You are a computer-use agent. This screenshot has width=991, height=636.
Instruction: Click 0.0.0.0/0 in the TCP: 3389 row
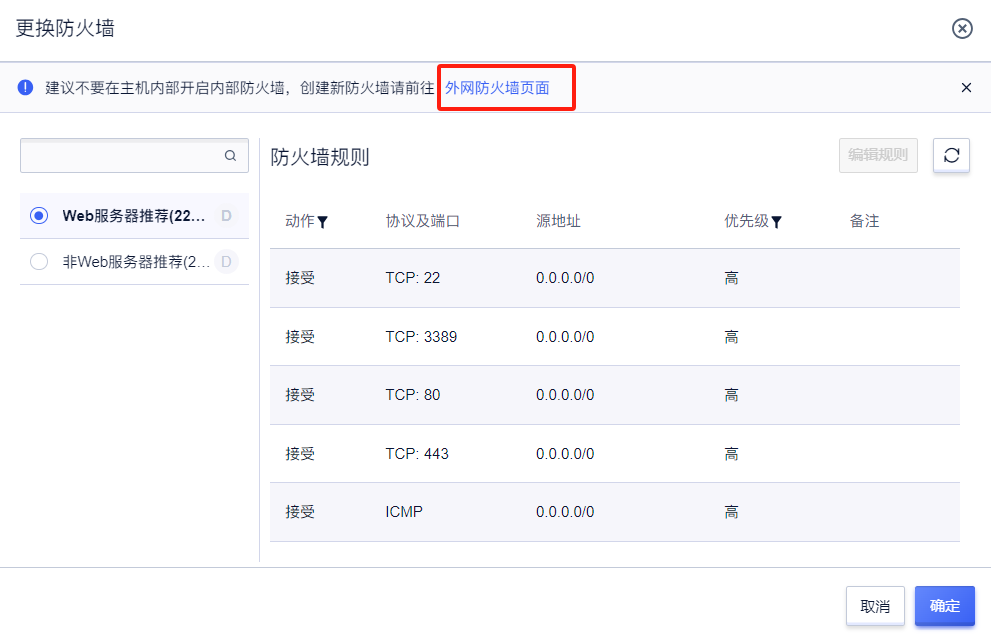(565, 337)
